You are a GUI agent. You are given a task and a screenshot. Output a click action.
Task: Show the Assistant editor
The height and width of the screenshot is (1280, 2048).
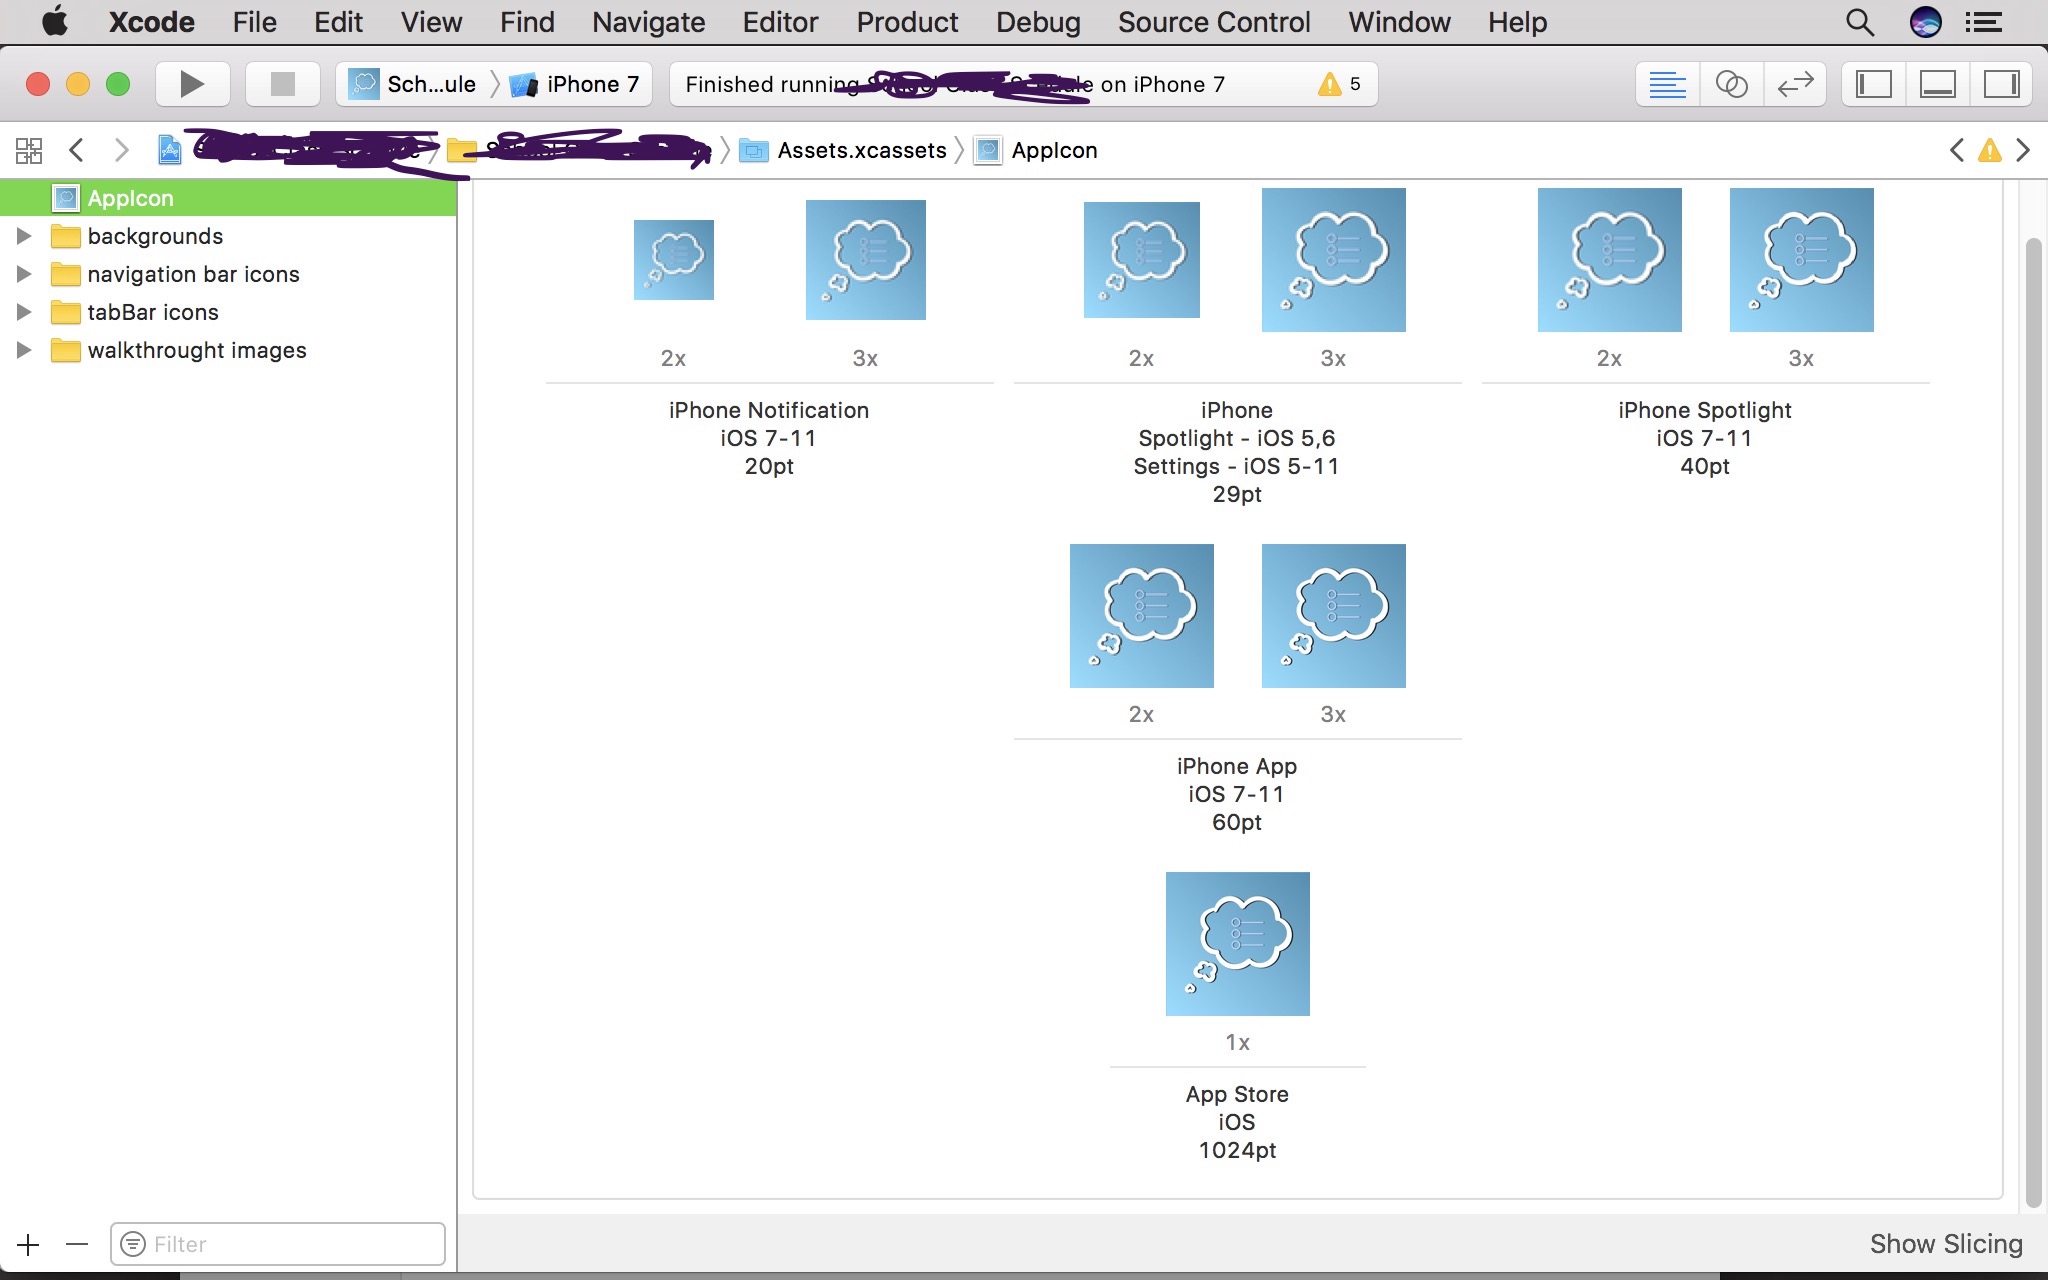[x=1731, y=84]
